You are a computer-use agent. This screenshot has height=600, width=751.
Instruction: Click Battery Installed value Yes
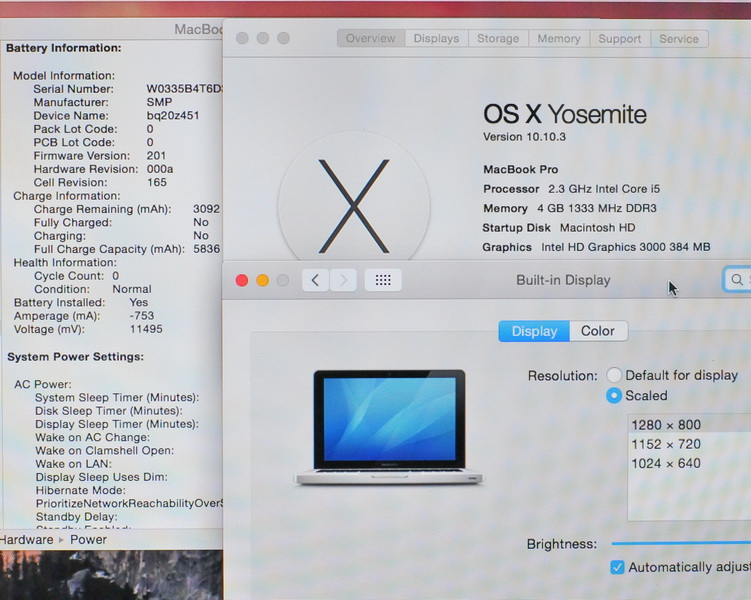138,303
